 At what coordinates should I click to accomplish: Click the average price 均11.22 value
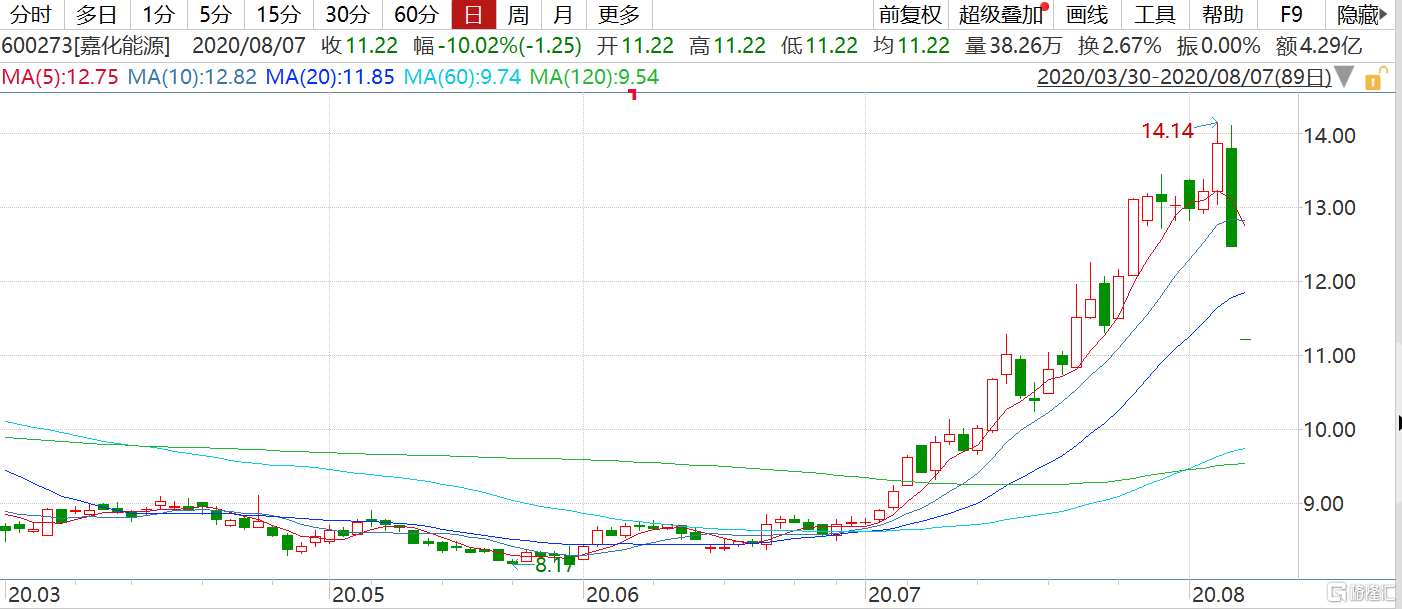point(911,45)
